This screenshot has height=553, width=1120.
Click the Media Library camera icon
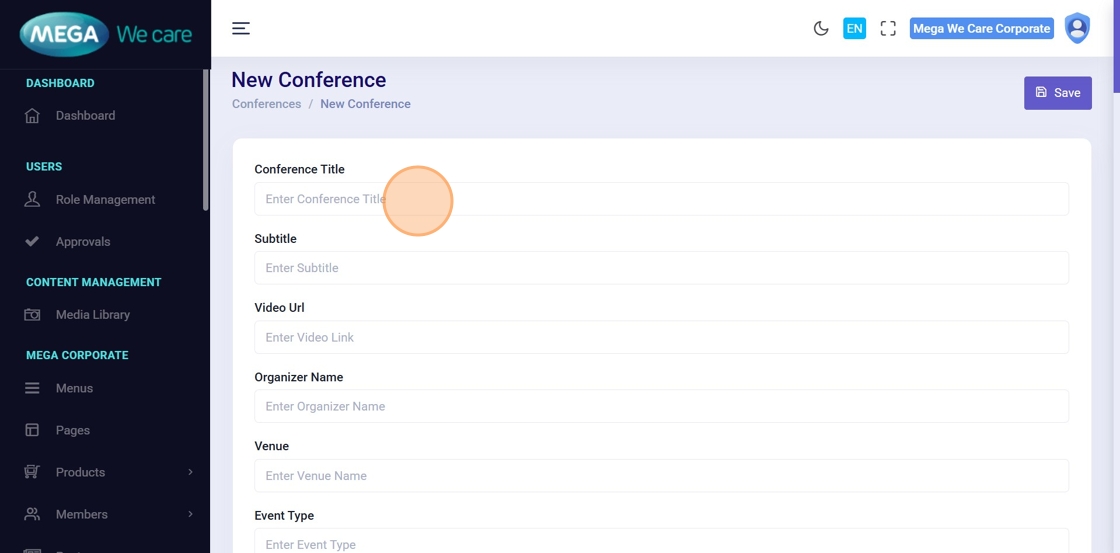tap(32, 315)
